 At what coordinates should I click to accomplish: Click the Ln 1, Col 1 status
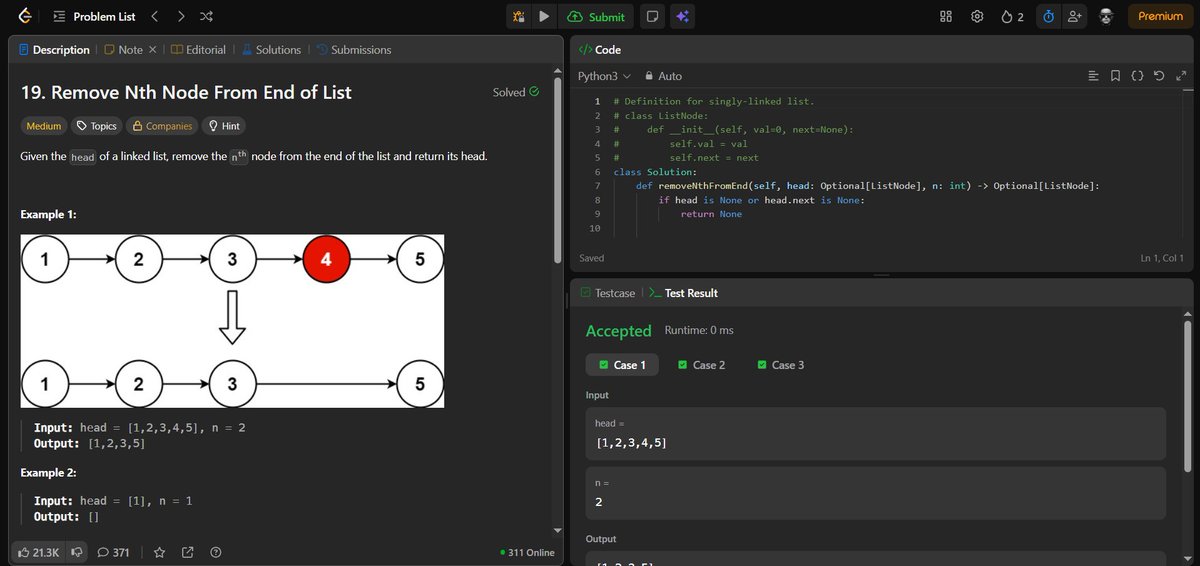pyautogui.click(x=1161, y=258)
